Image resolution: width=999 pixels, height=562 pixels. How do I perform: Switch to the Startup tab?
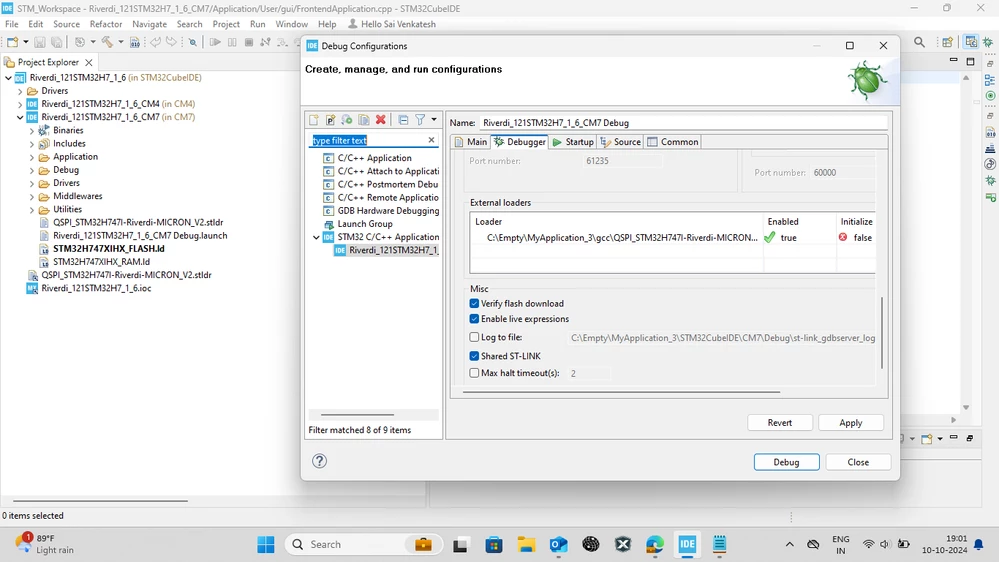(x=573, y=141)
